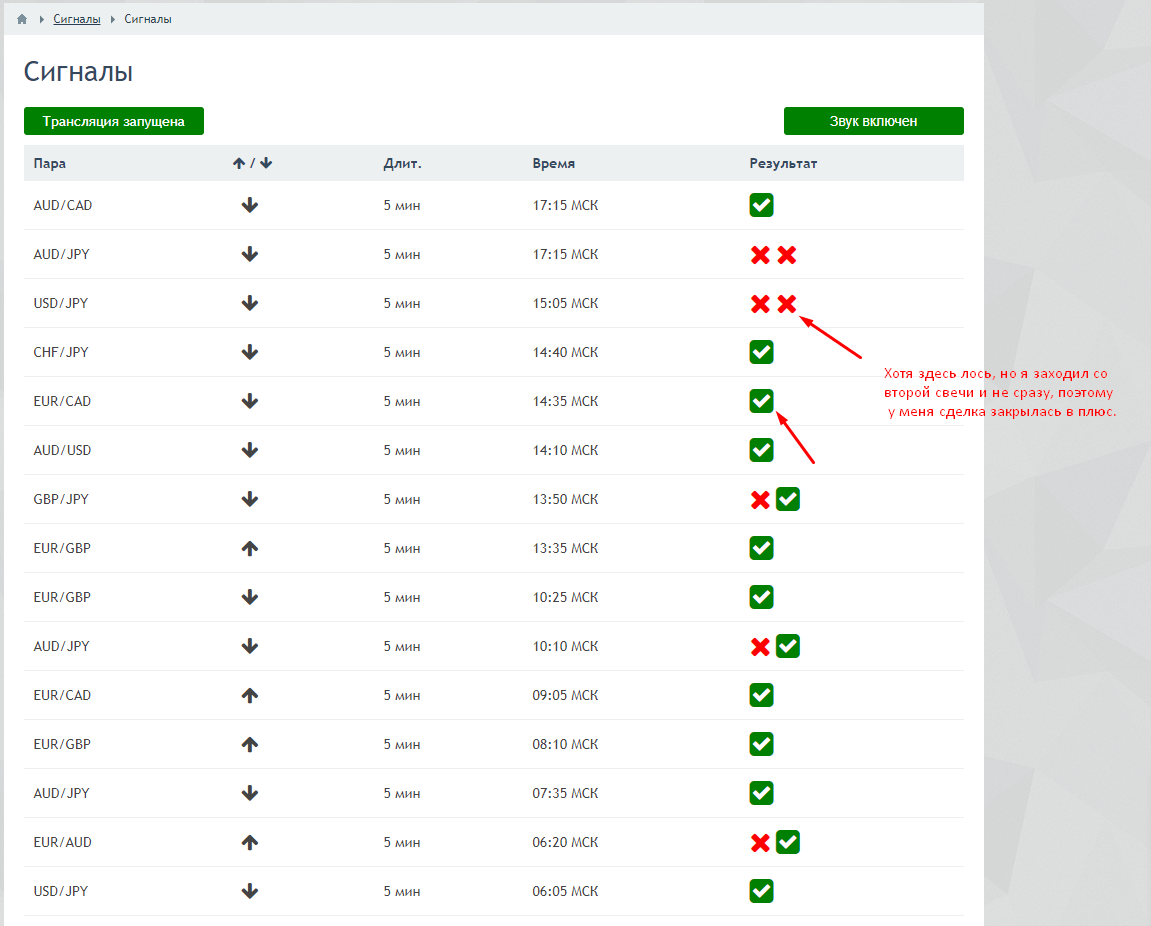The width and height of the screenshot is (1151, 926).
Task: Click the first red cross for AUD/JPY 17:15
Action: (x=760, y=255)
